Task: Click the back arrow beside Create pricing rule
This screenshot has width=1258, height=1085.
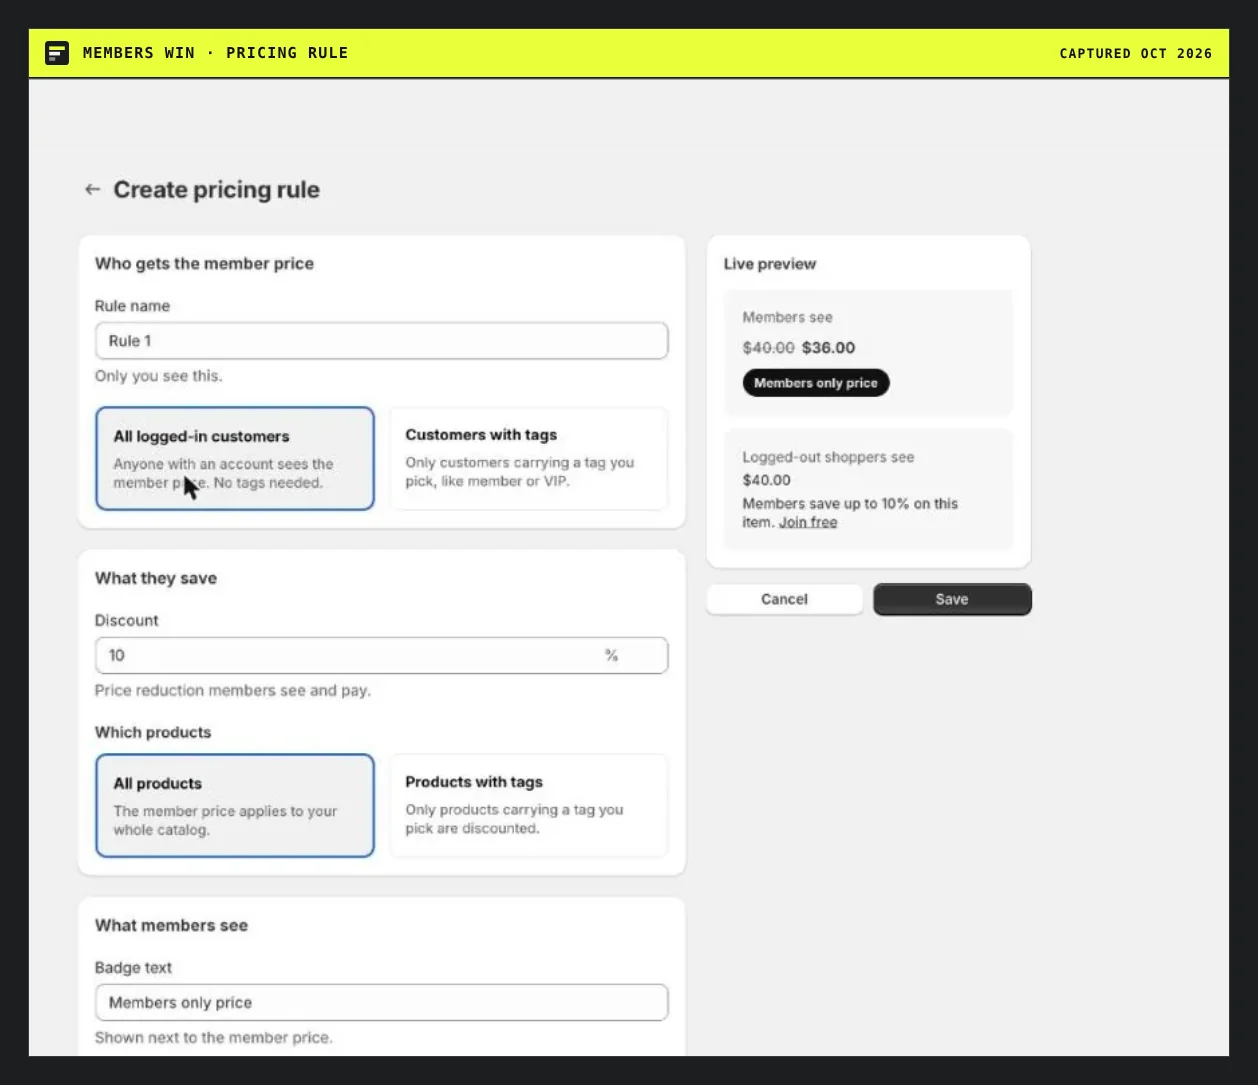Action: [92, 189]
